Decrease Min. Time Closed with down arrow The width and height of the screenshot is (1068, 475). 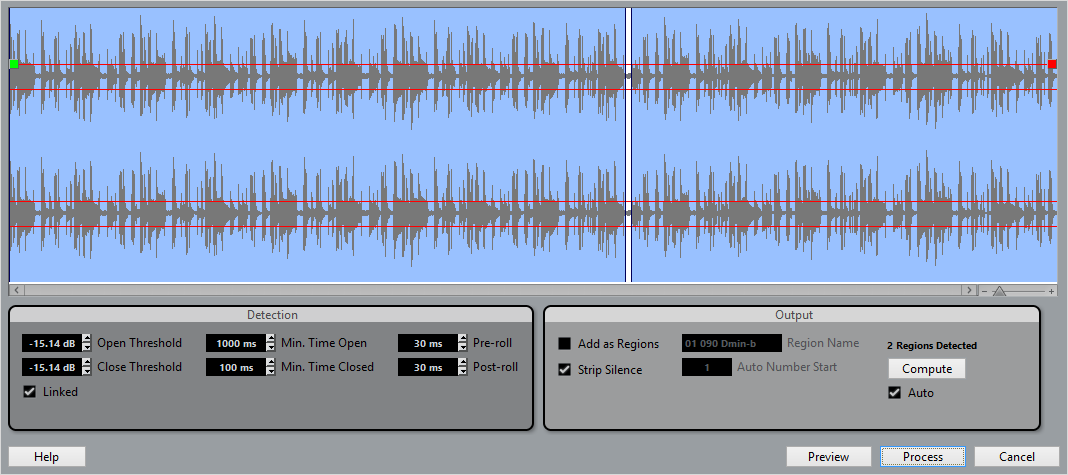(270, 371)
